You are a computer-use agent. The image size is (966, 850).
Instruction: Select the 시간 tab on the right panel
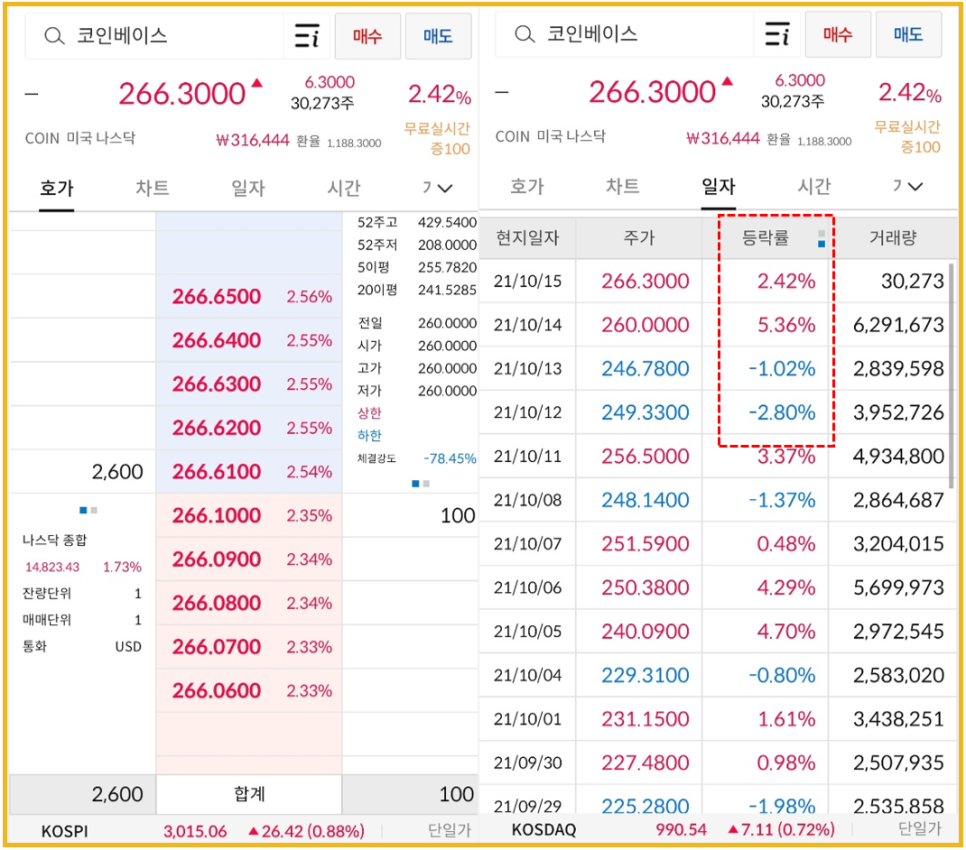[x=815, y=188]
